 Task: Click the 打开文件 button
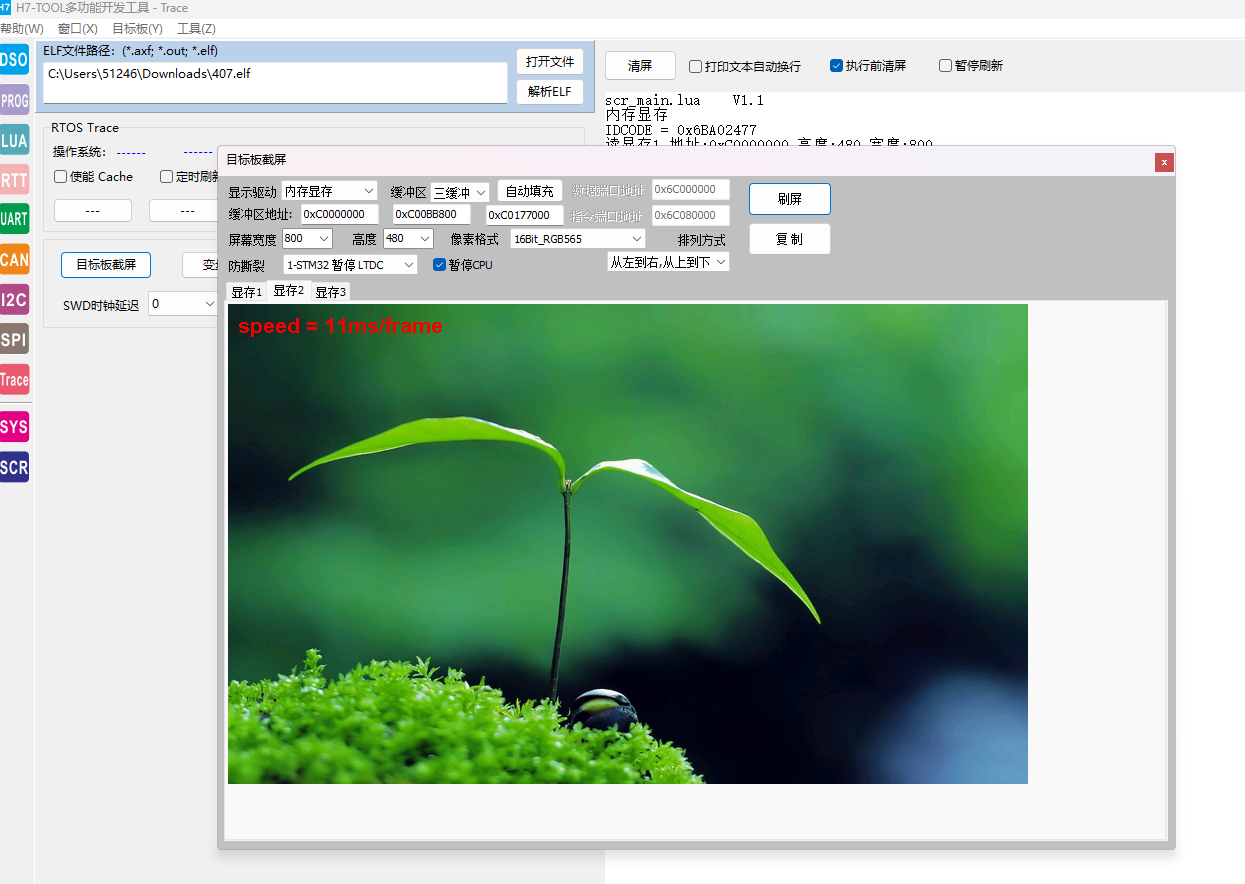click(550, 62)
